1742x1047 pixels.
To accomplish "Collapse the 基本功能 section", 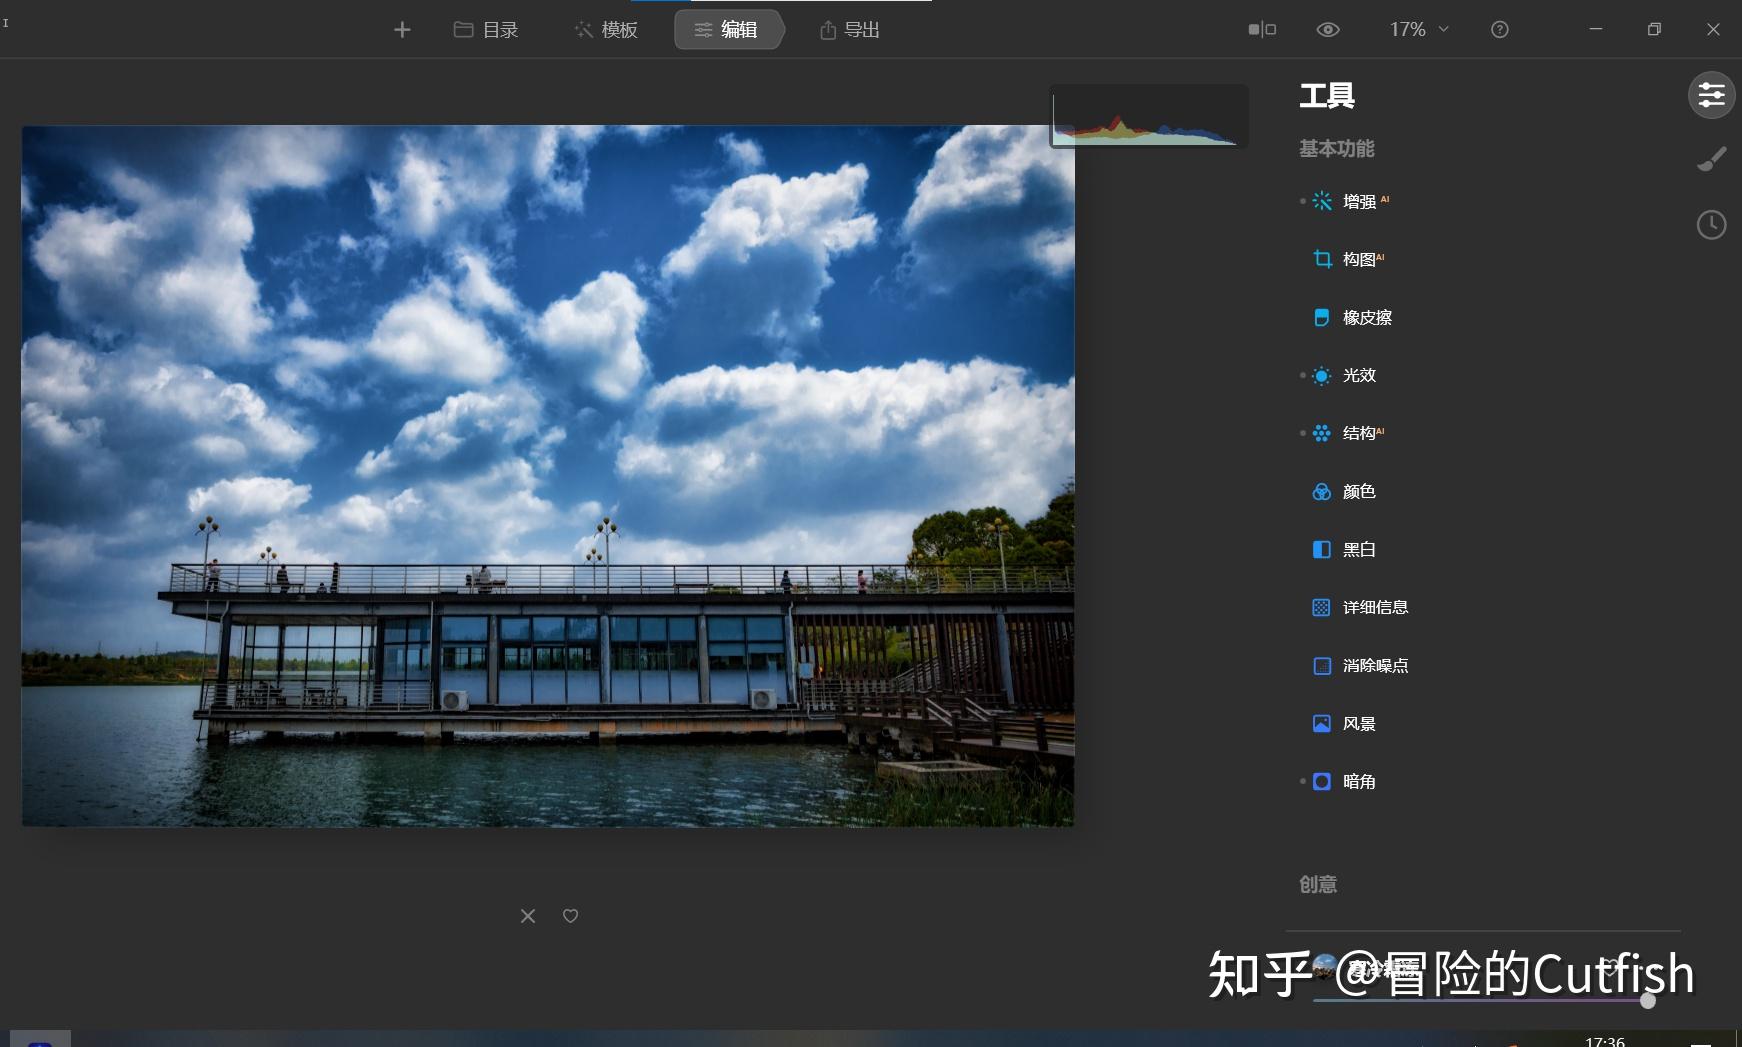I will click(1336, 148).
